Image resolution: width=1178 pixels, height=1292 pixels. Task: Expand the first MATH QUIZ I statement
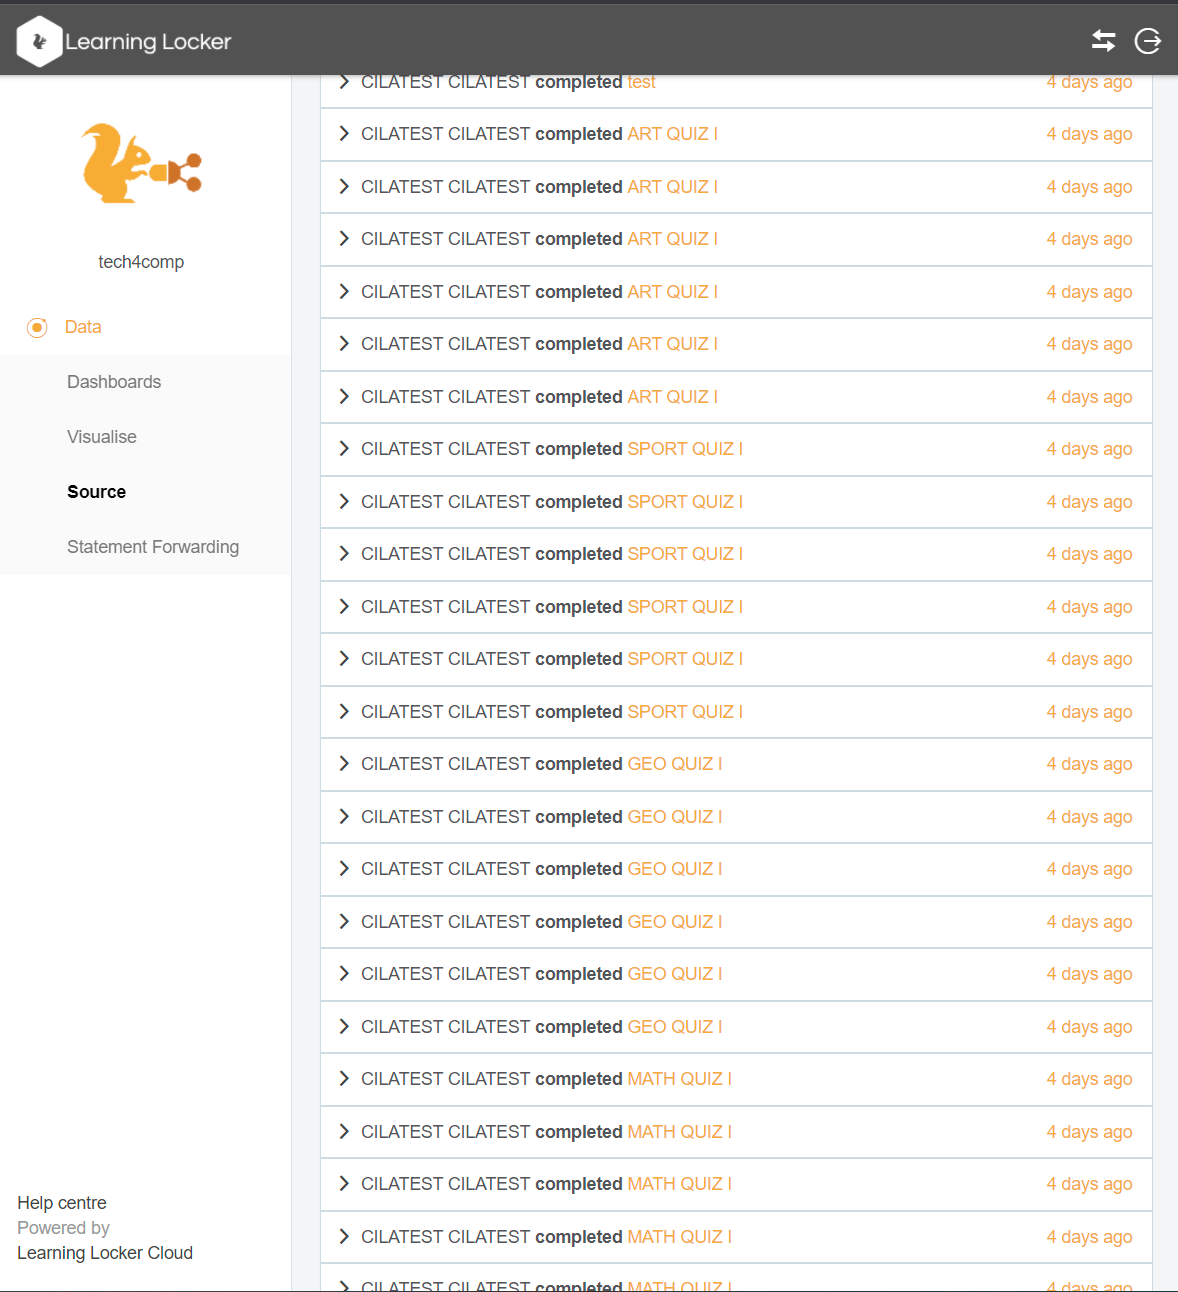tap(344, 1079)
